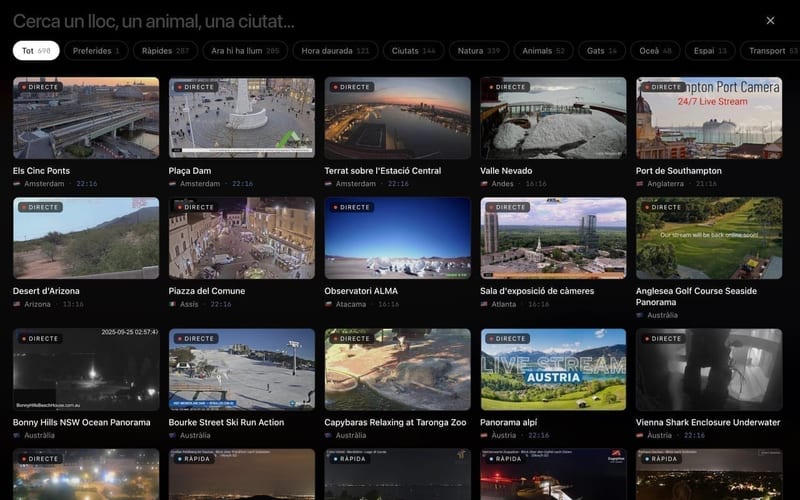
Task: Select the 'Tot' filter chip
Action: coord(36,51)
